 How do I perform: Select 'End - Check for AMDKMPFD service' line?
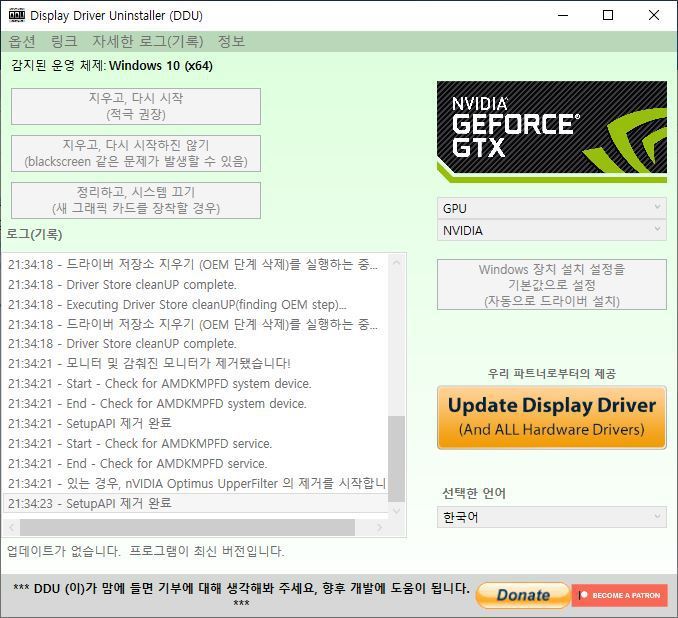click(x=195, y=463)
